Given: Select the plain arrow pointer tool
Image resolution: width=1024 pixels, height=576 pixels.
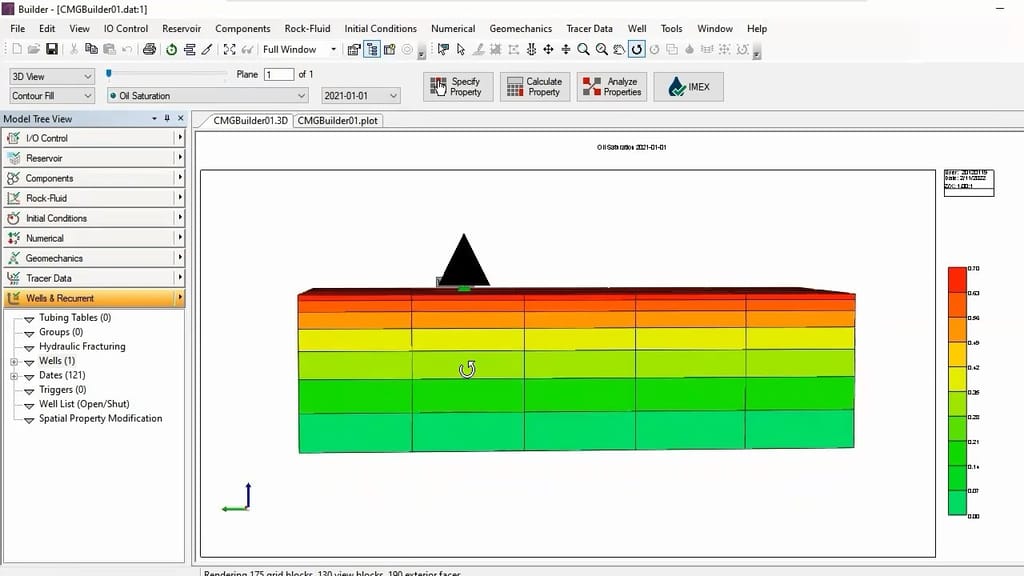Looking at the screenshot, I should click(x=461, y=50).
